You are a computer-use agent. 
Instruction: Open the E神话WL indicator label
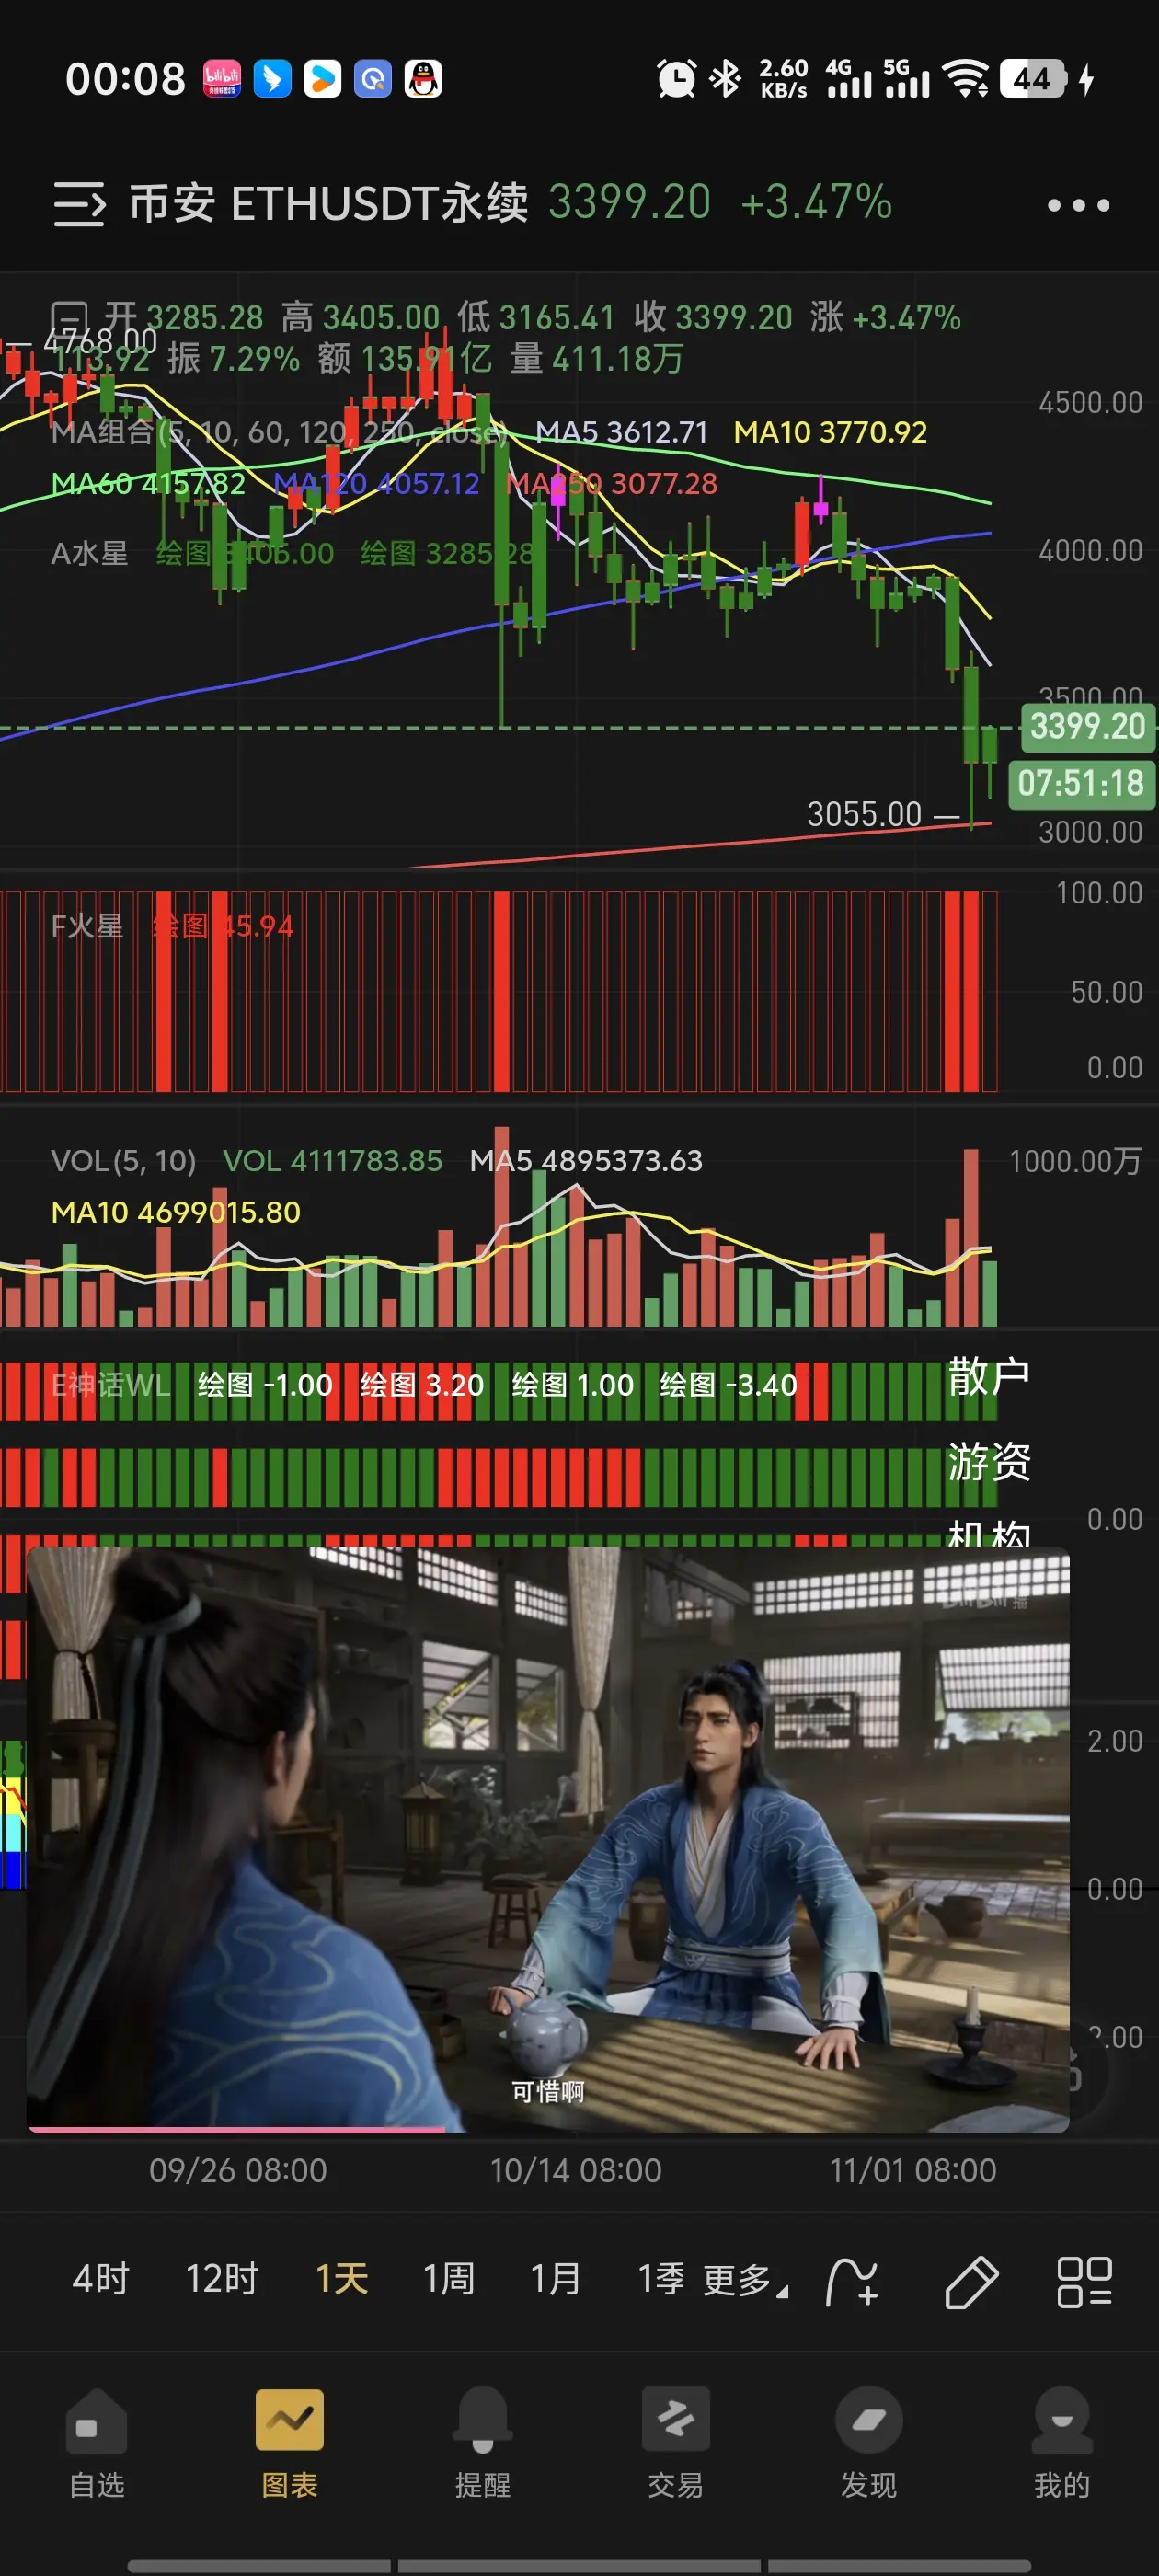click(110, 1385)
